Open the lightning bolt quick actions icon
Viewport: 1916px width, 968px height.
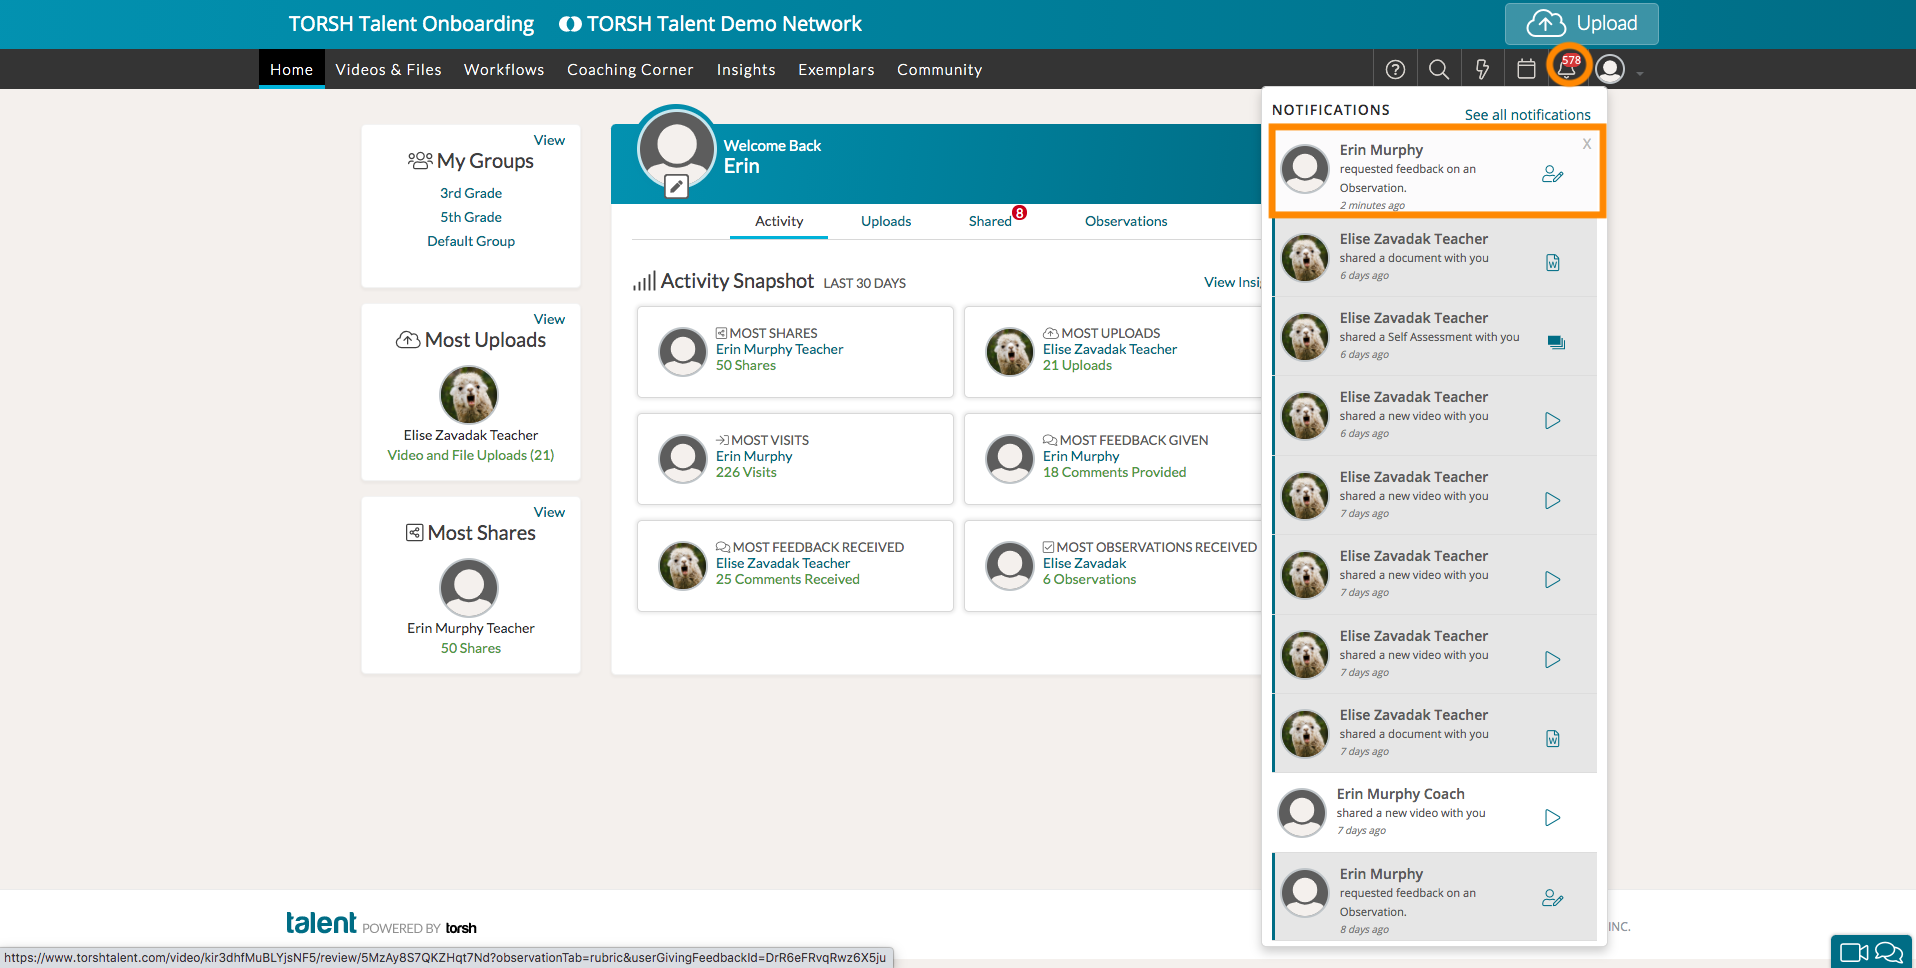(x=1482, y=69)
